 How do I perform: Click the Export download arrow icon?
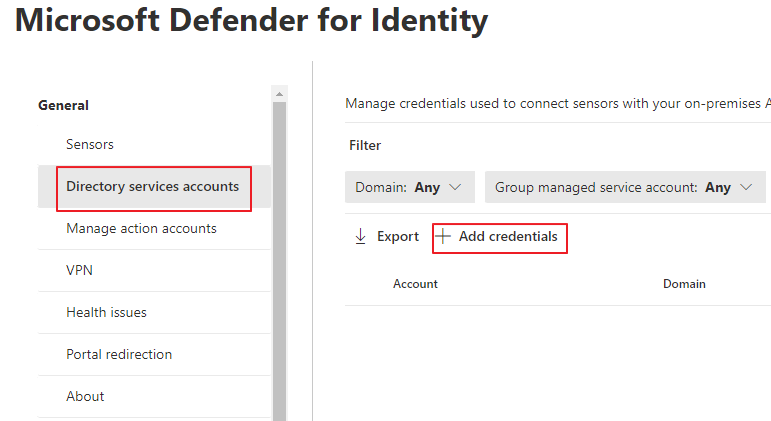tap(360, 237)
